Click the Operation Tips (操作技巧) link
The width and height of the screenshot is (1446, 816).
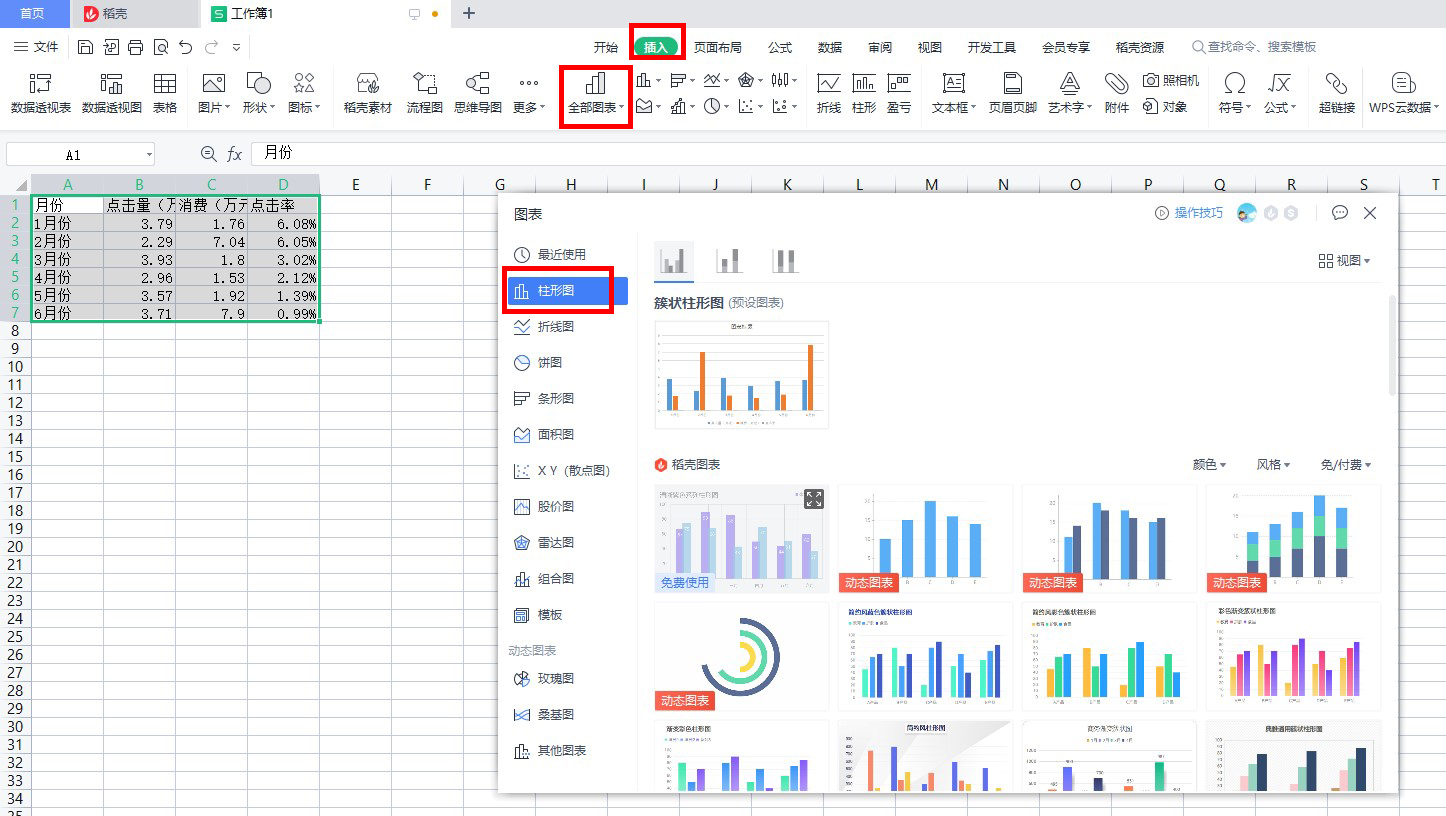[x=1189, y=213]
